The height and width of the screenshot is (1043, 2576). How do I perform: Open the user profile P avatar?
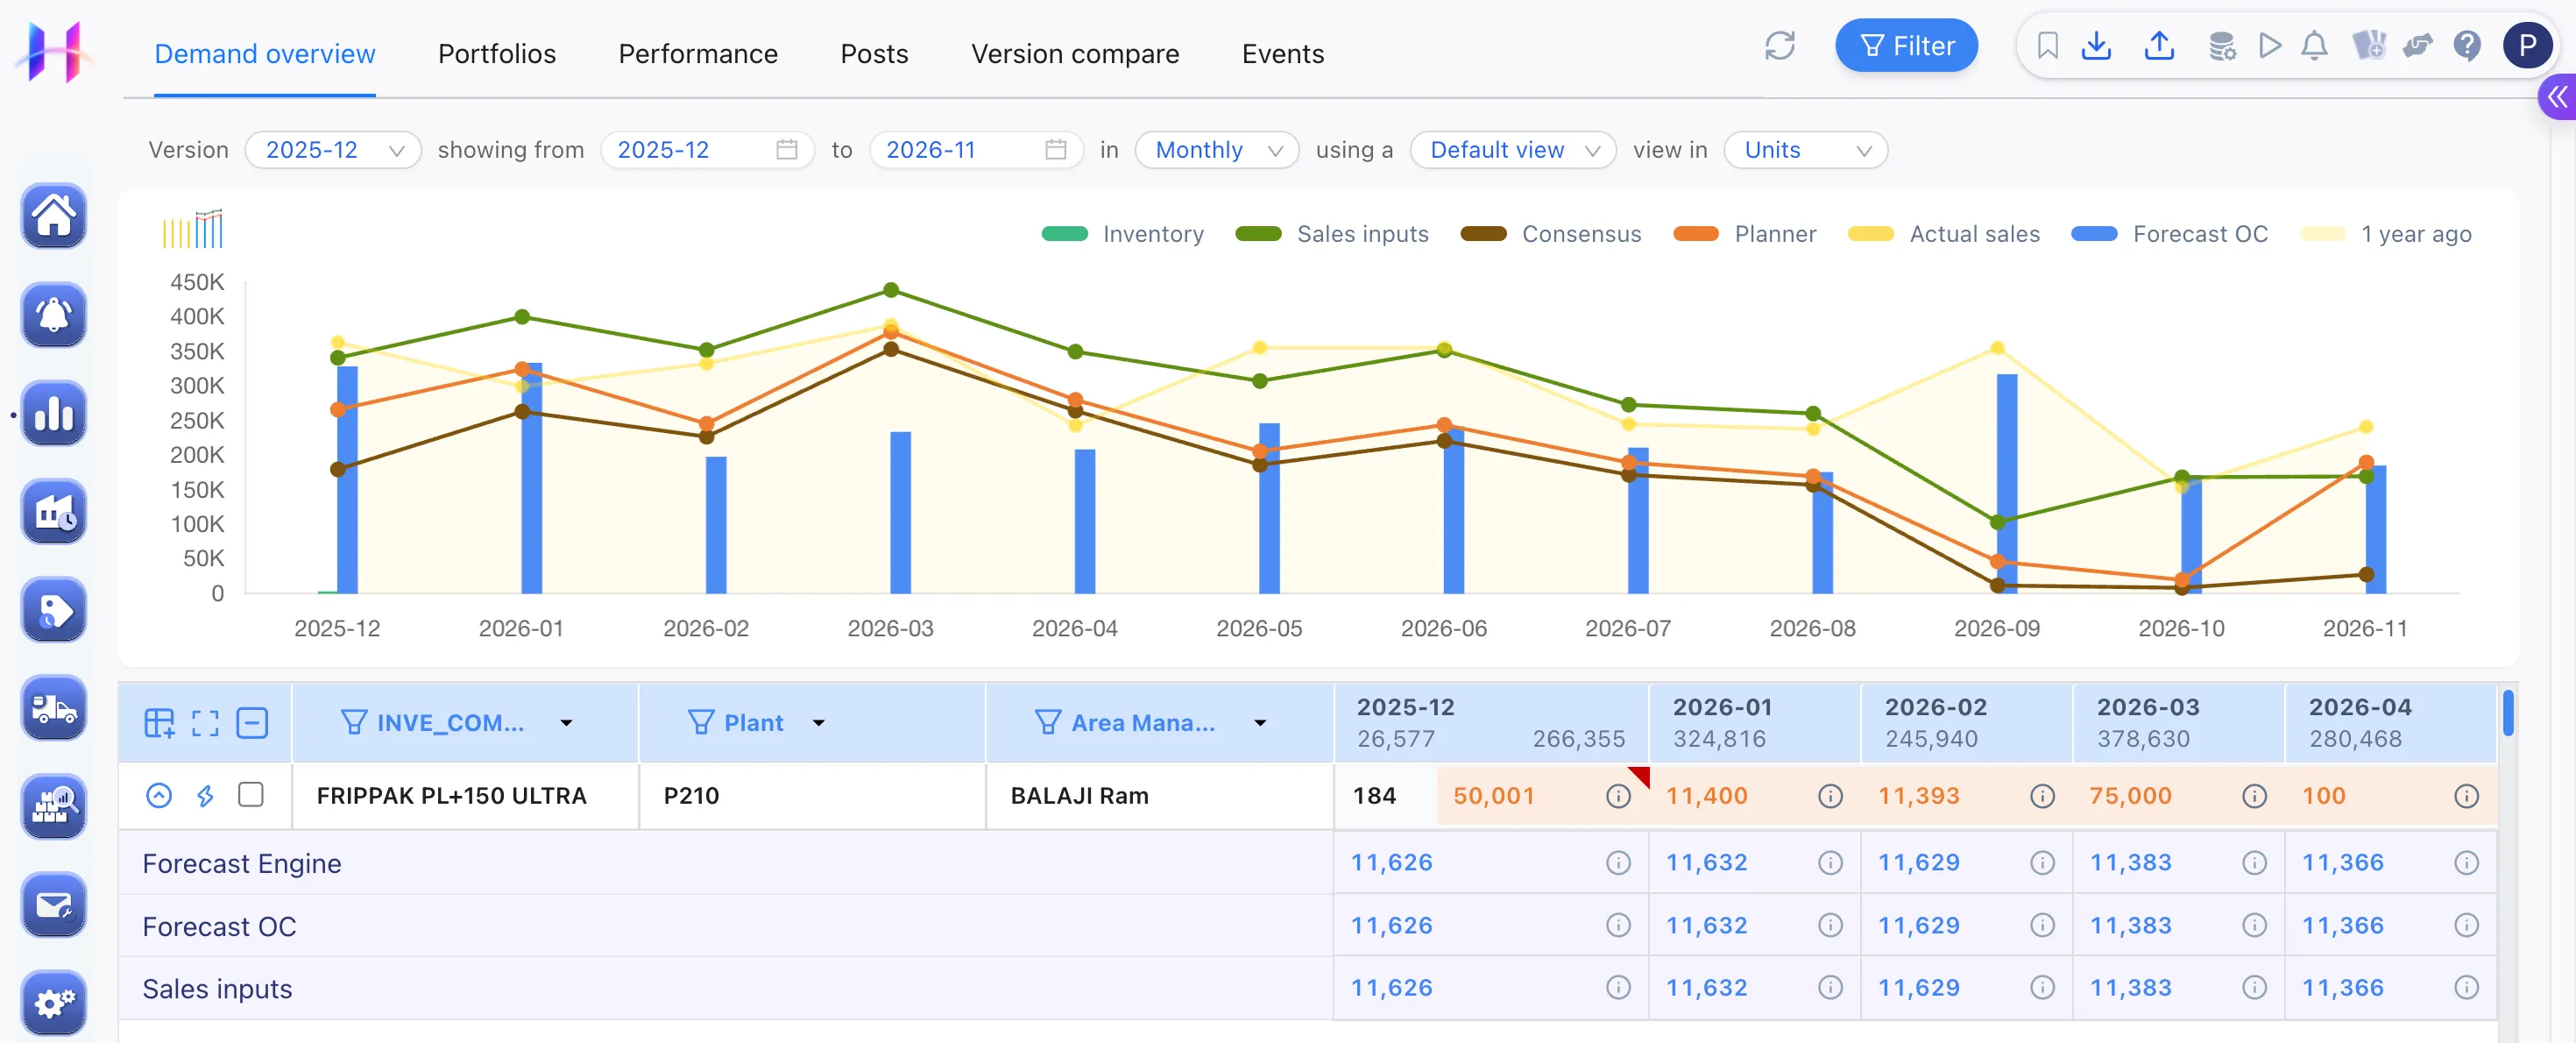pos(2527,46)
